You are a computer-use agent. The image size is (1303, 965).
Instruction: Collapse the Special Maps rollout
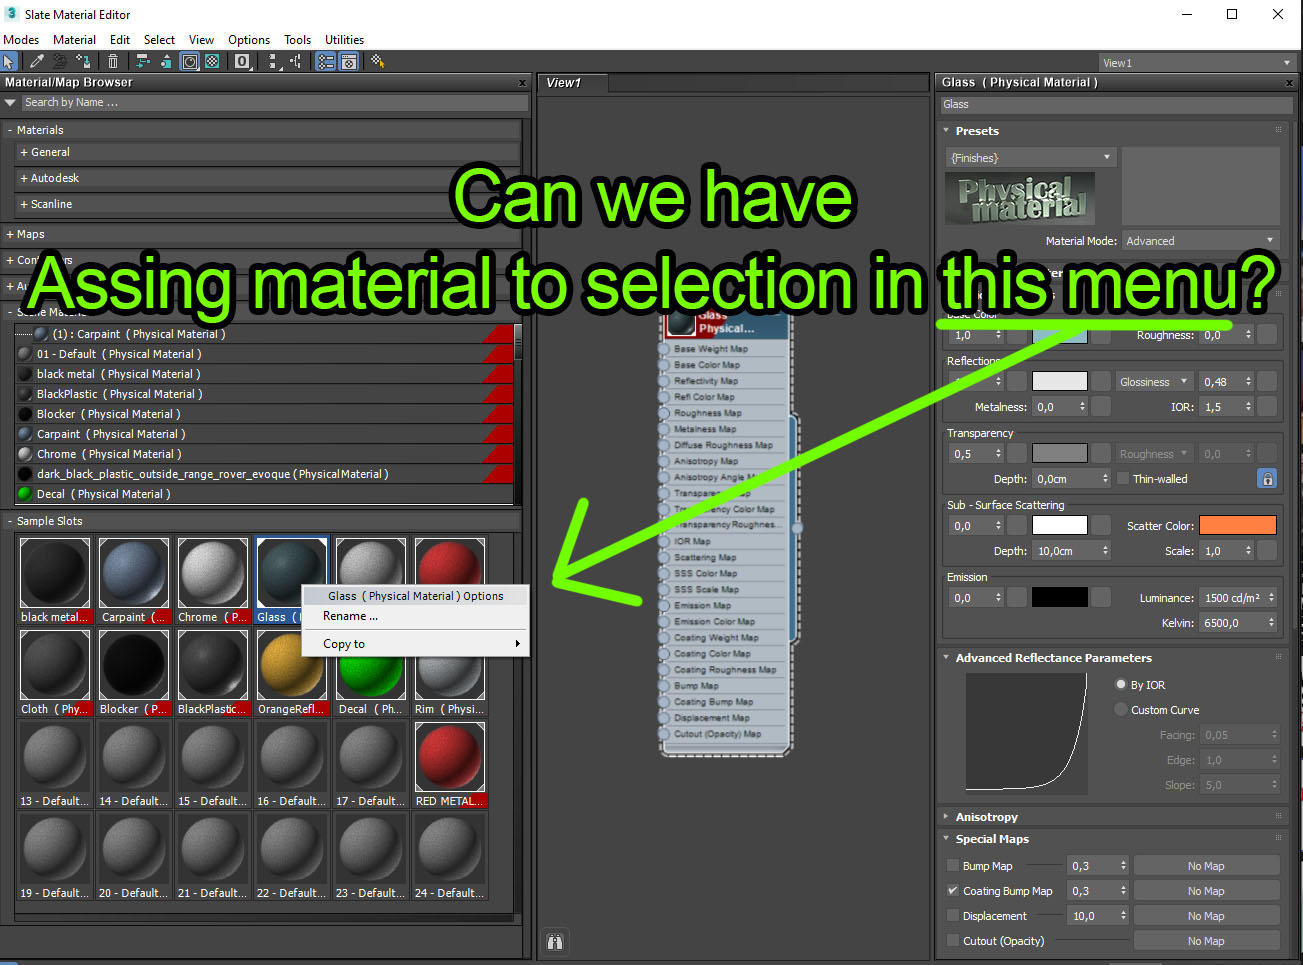tap(947, 839)
